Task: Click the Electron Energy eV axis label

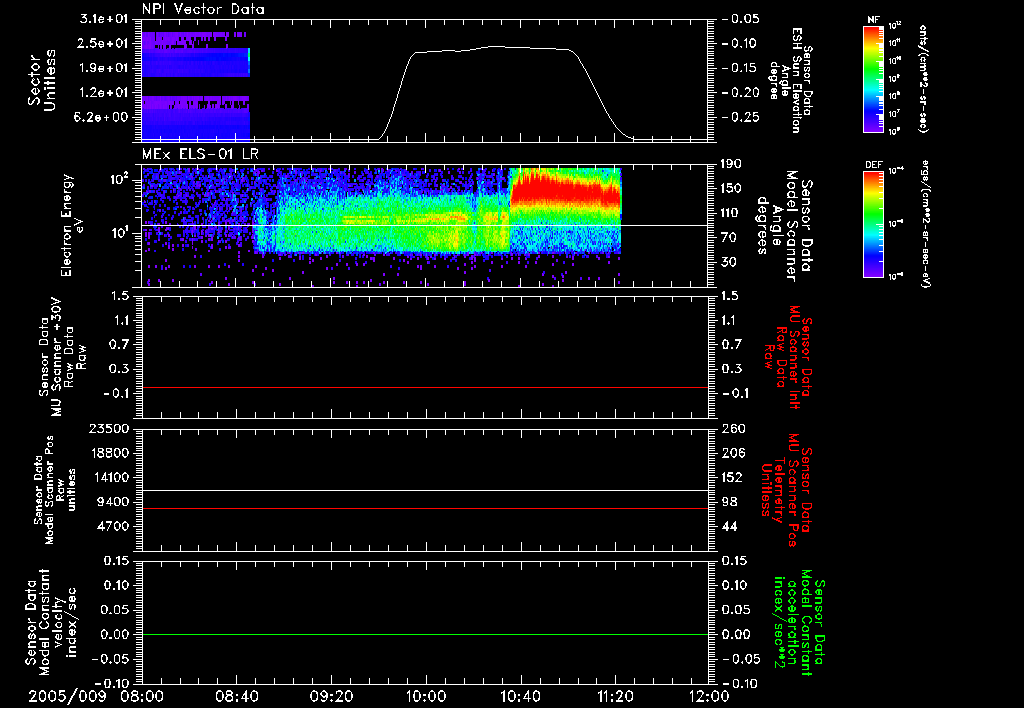Action: pos(72,225)
